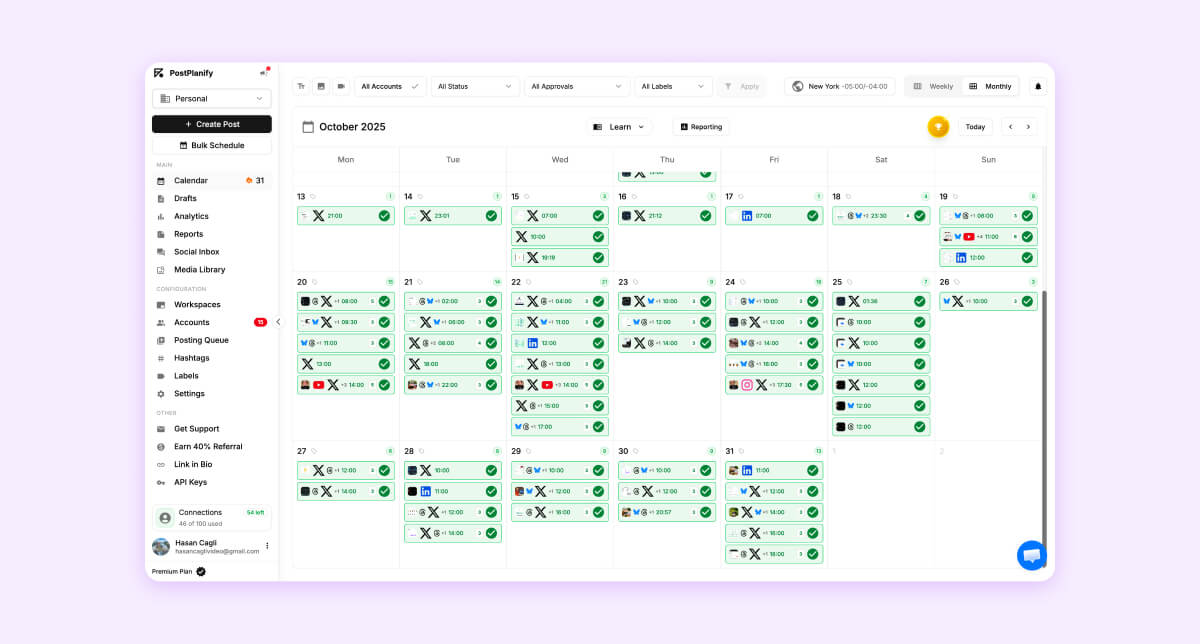Click the PostPlanify logo
Viewport: 1200px width, 644px height.
(x=158, y=73)
